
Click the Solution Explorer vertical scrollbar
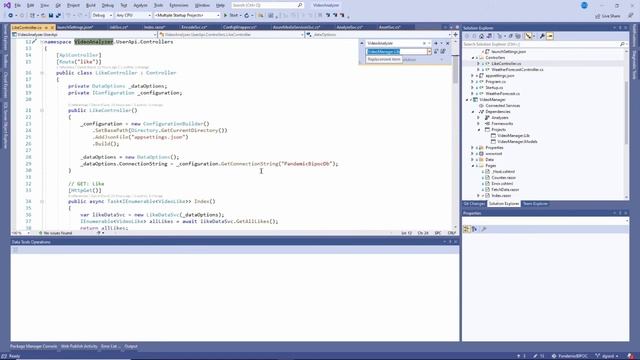(x=627, y=114)
